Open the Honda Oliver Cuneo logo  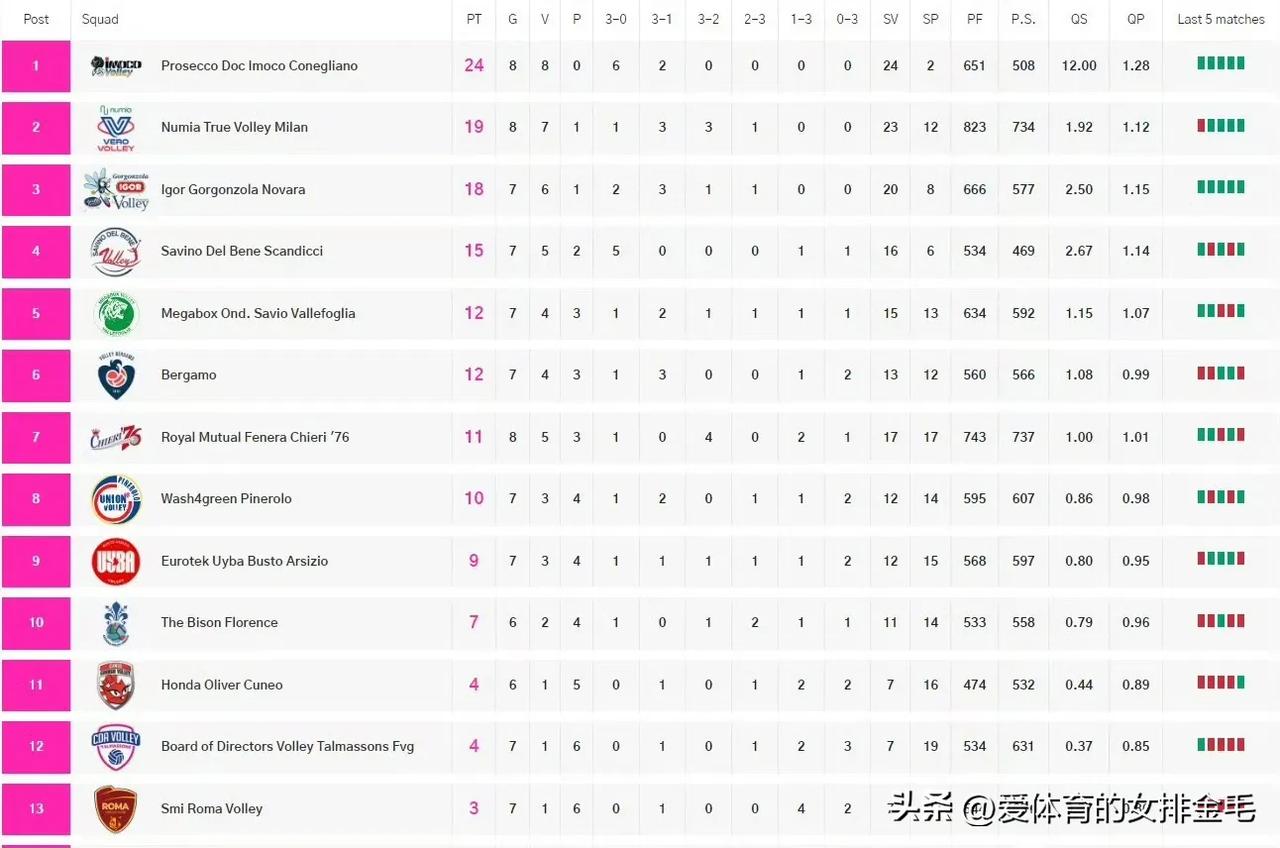pyautogui.click(x=116, y=685)
